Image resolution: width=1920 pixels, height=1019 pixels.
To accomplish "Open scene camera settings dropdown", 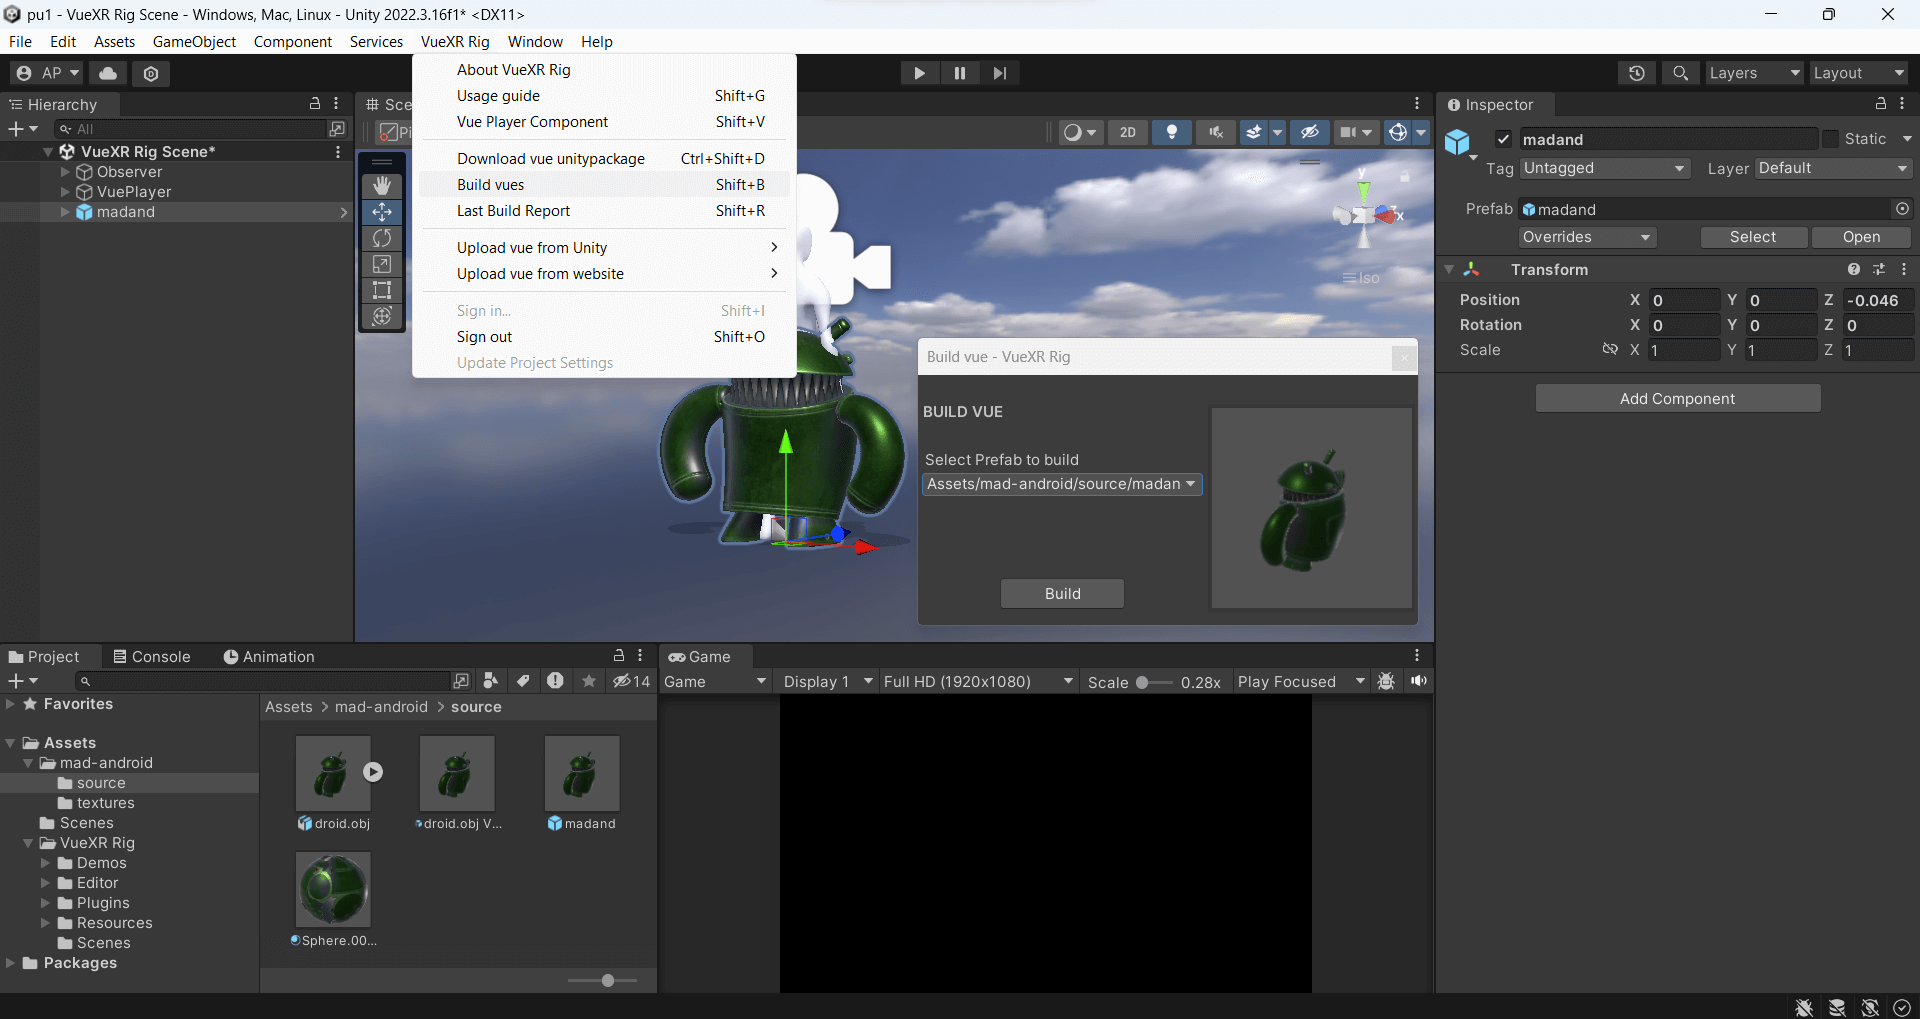I will click(1356, 132).
